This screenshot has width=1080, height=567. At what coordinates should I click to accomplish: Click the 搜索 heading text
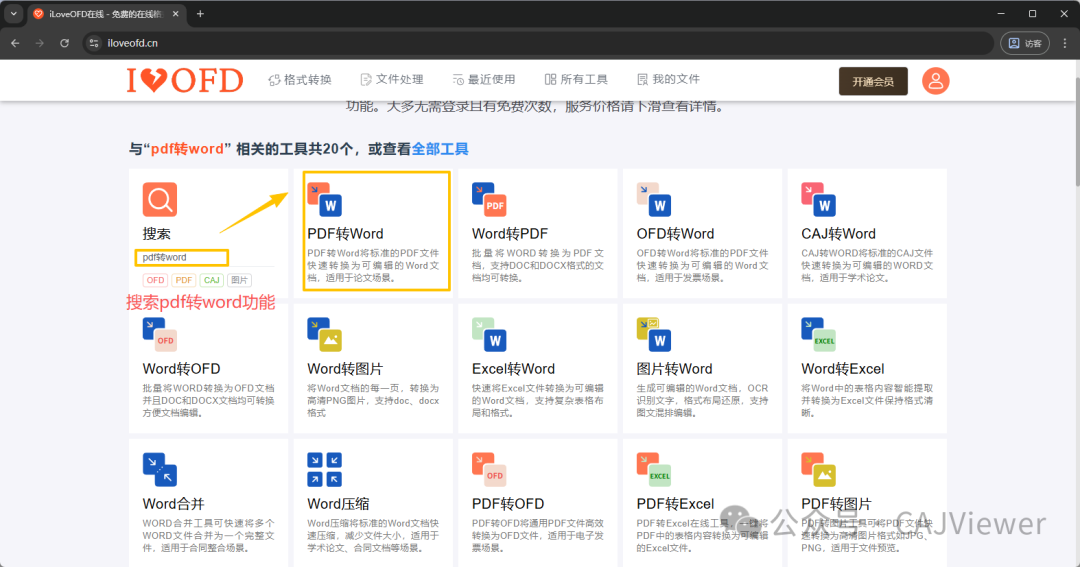(x=156, y=234)
